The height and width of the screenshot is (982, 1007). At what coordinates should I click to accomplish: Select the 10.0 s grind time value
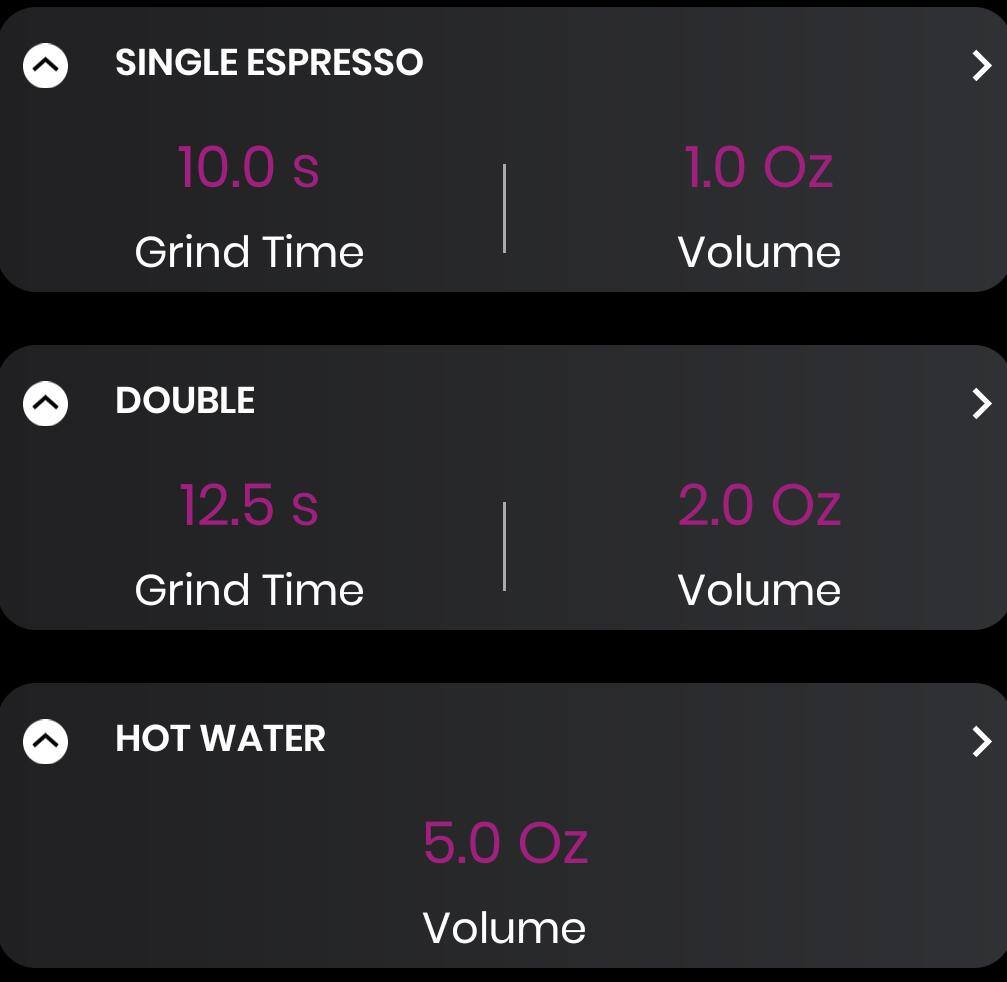tap(248, 167)
